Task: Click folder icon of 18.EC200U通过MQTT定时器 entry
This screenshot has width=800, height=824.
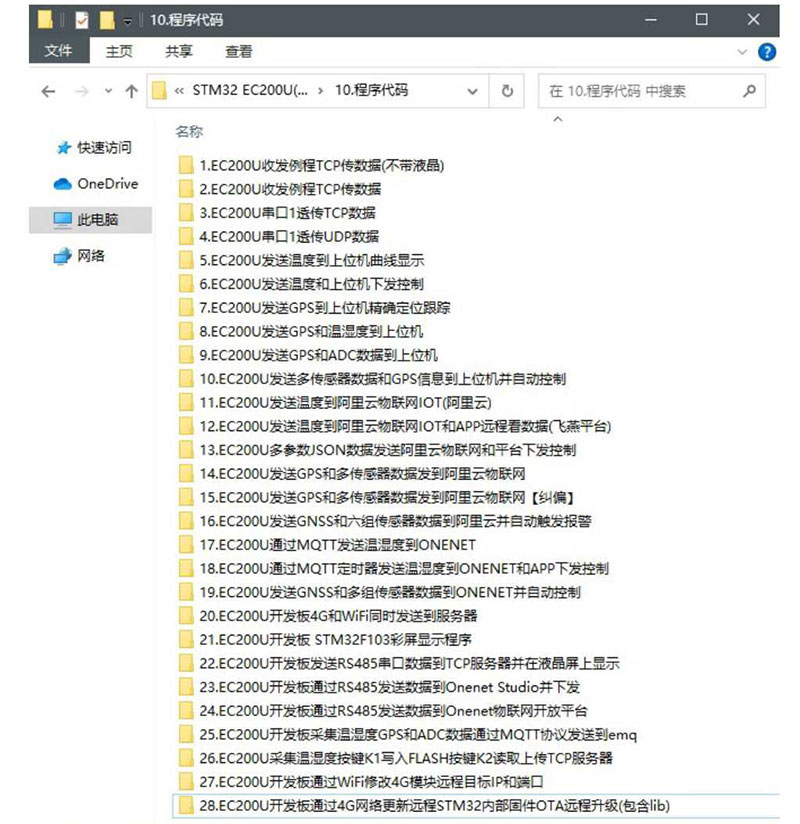Action: 186,568
